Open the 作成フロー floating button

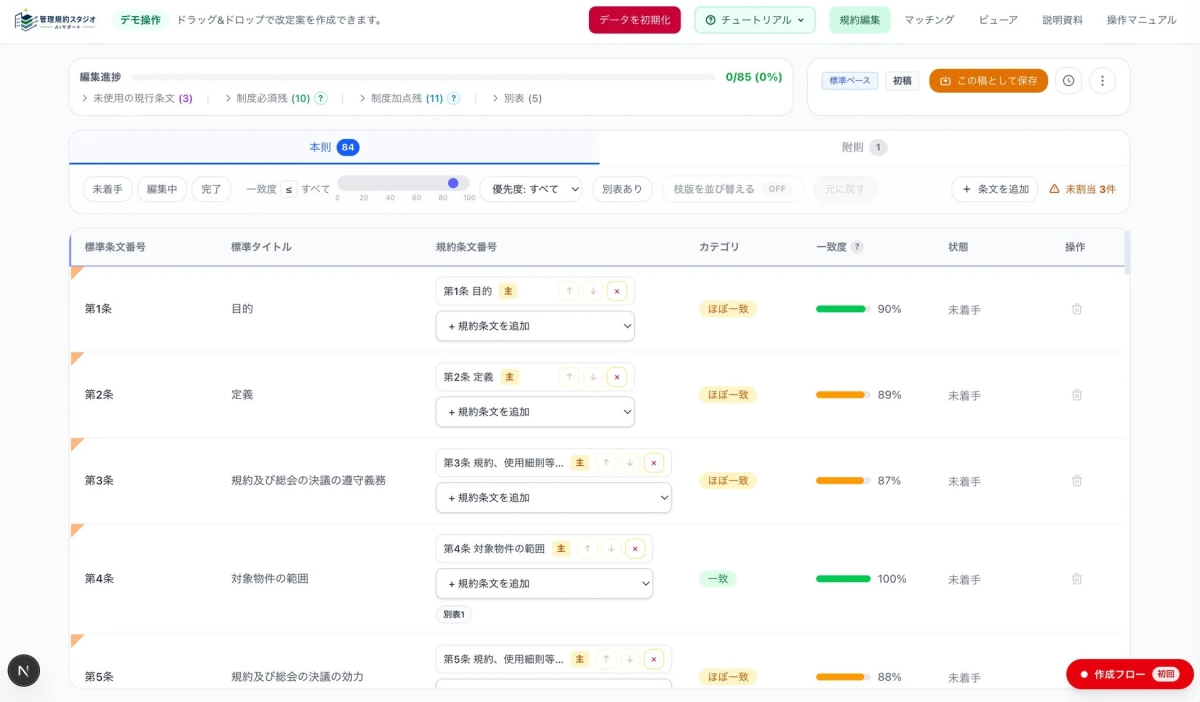coord(1130,674)
